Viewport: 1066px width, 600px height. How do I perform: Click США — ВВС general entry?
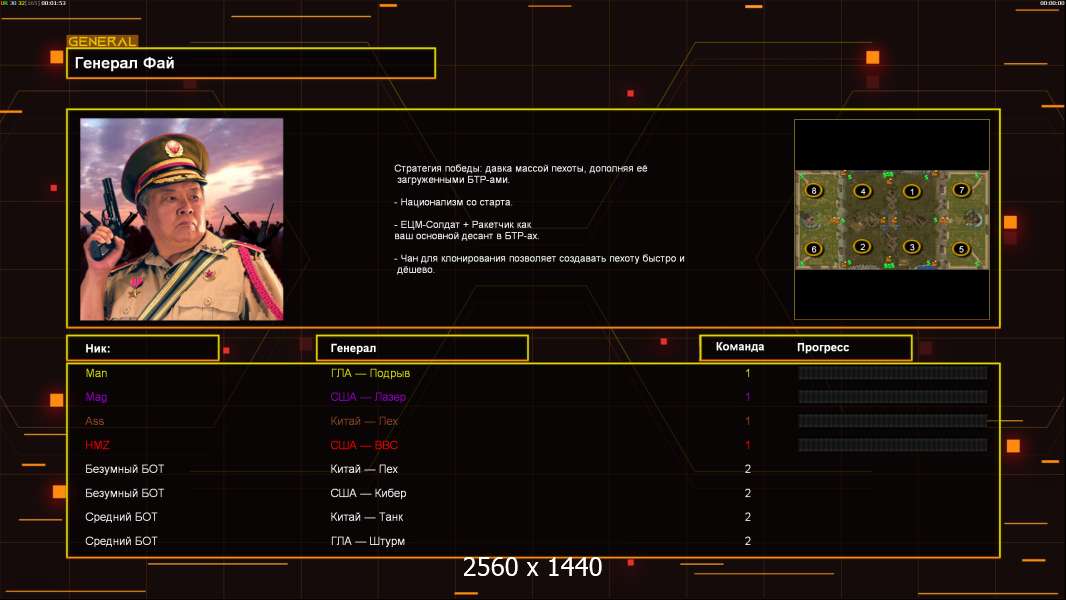click(364, 445)
